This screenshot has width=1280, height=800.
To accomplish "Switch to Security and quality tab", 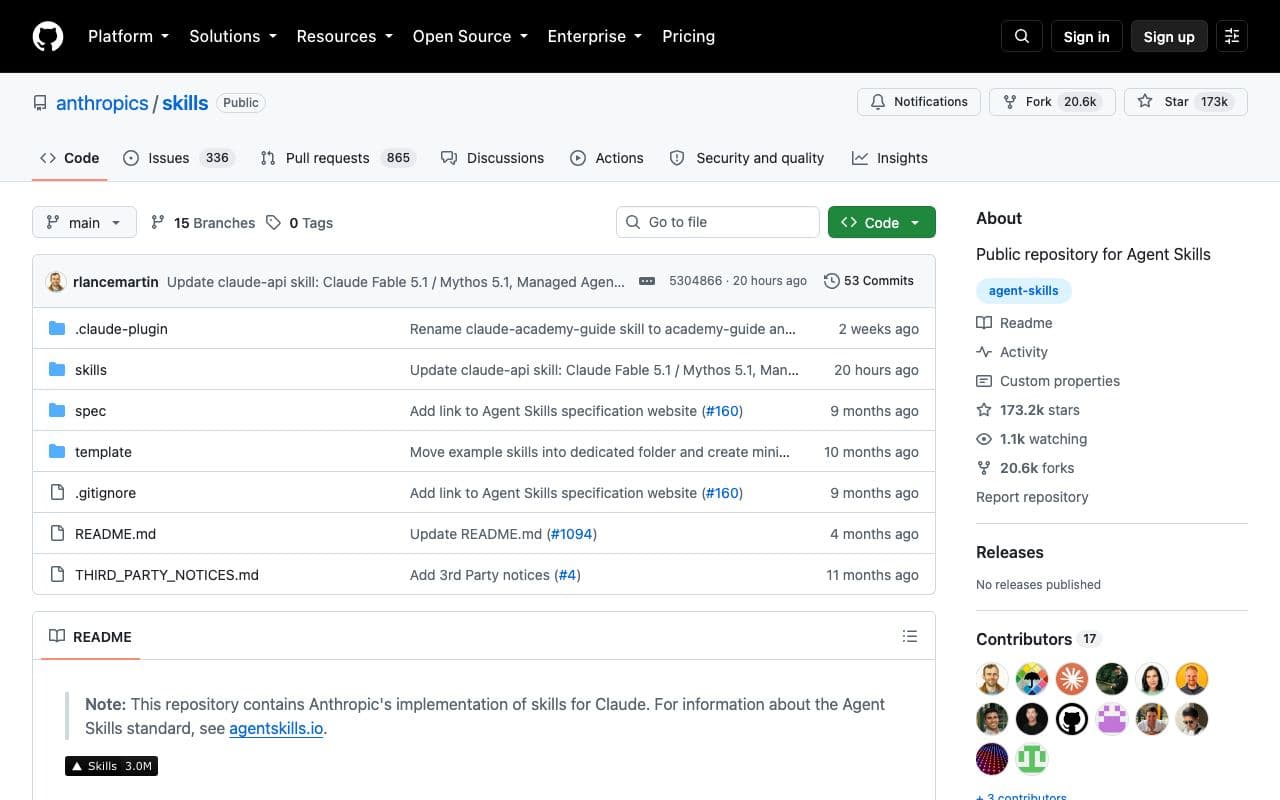I will click(x=747, y=158).
